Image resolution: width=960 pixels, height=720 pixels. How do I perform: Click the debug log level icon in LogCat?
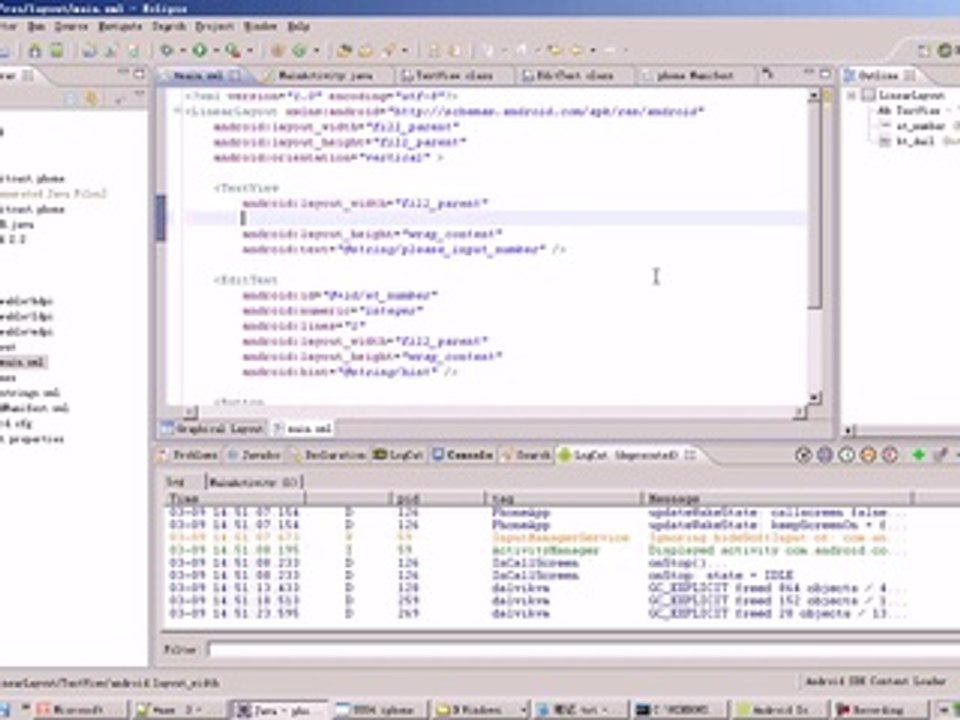click(x=825, y=455)
